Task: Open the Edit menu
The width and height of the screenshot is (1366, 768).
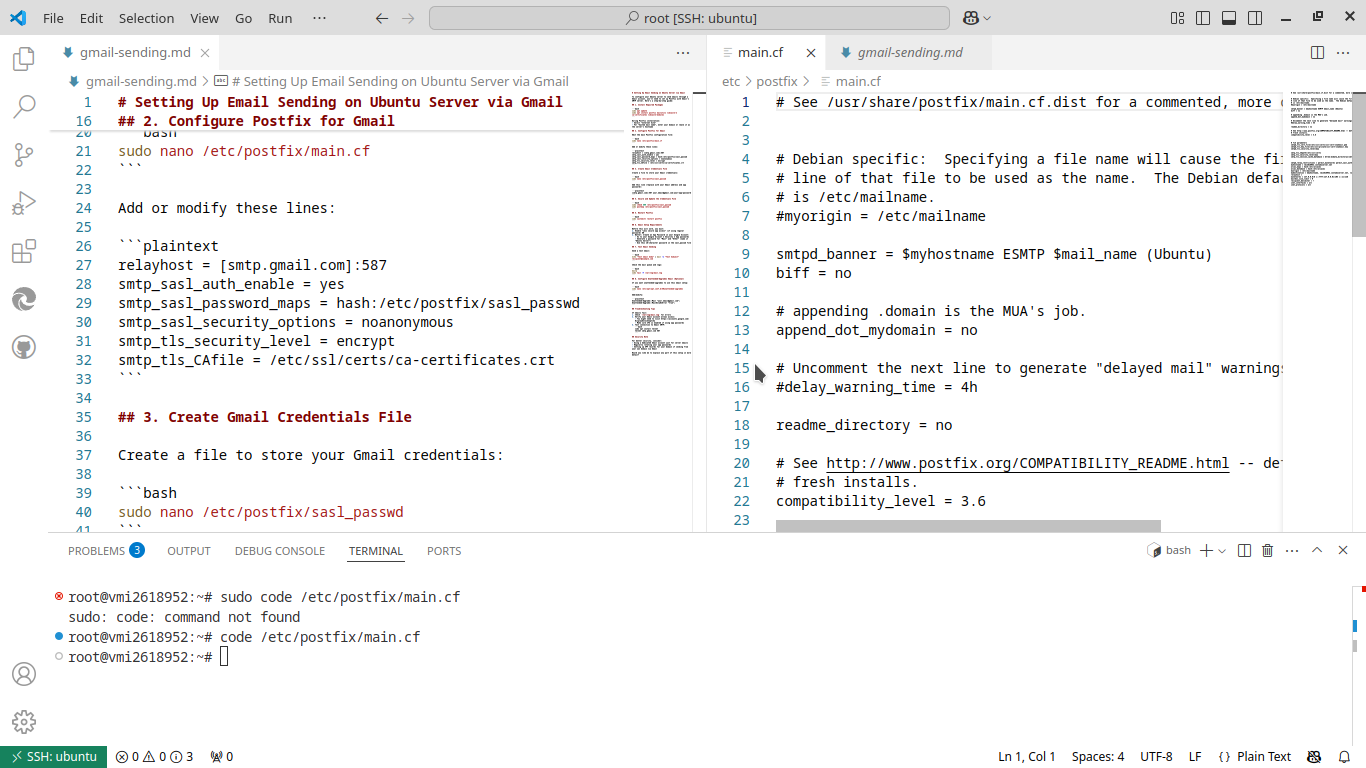Action: click(x=91, y=18)
